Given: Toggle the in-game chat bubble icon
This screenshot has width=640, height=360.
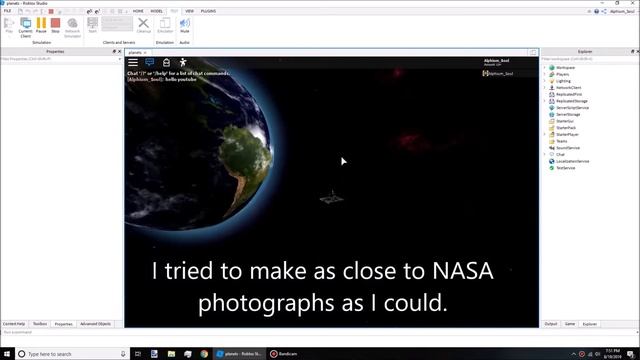Looking at the screenshot, I should coord(150,62).
